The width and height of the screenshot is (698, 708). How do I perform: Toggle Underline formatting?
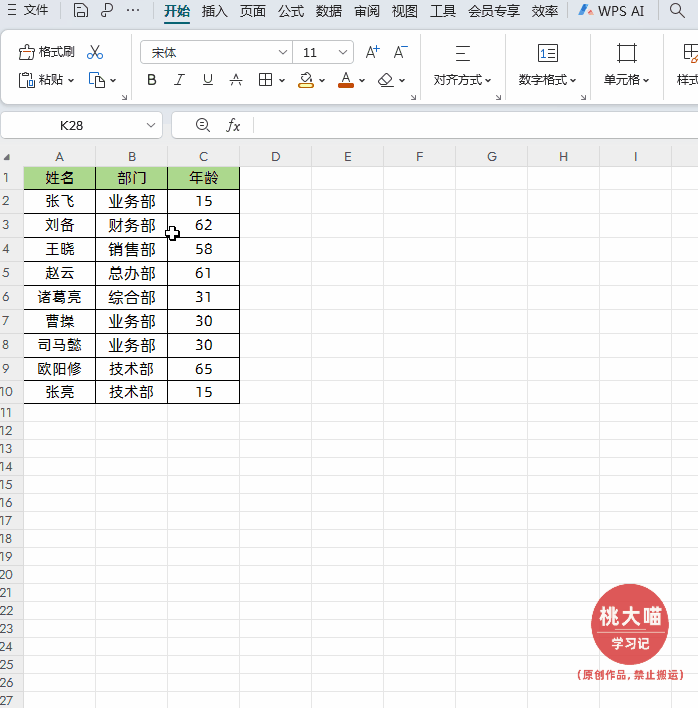point(208,80)
